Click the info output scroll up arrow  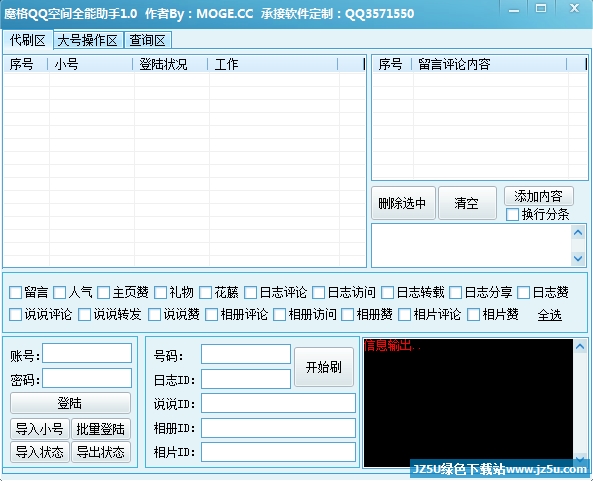tap(581, 346)
